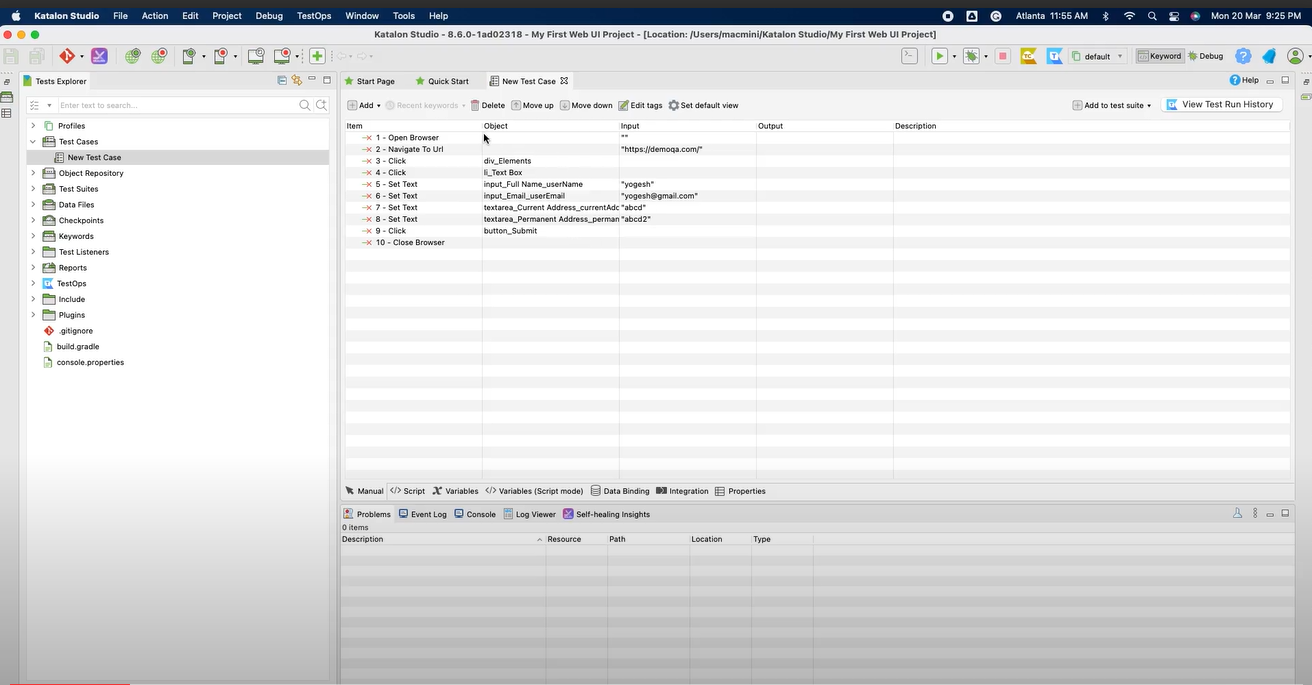Select build.gradle in Tests Explorer

point(78,346)
